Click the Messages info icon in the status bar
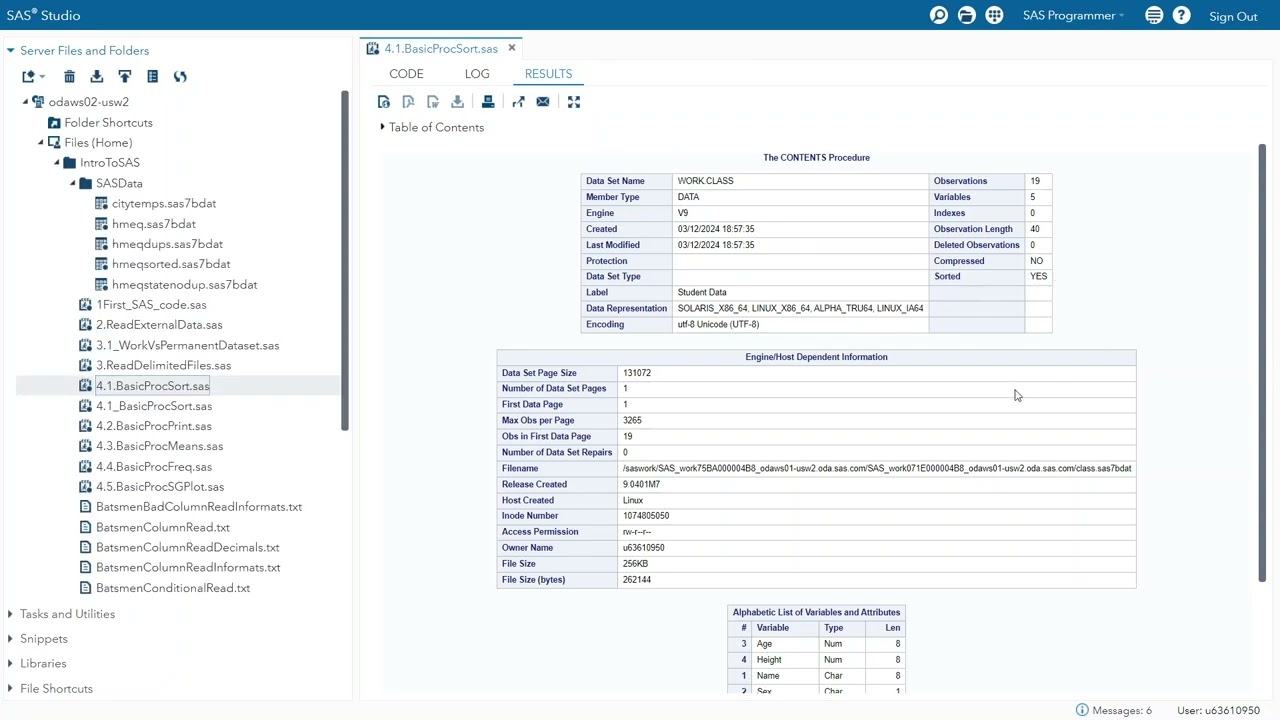 tap(1082, 710)
